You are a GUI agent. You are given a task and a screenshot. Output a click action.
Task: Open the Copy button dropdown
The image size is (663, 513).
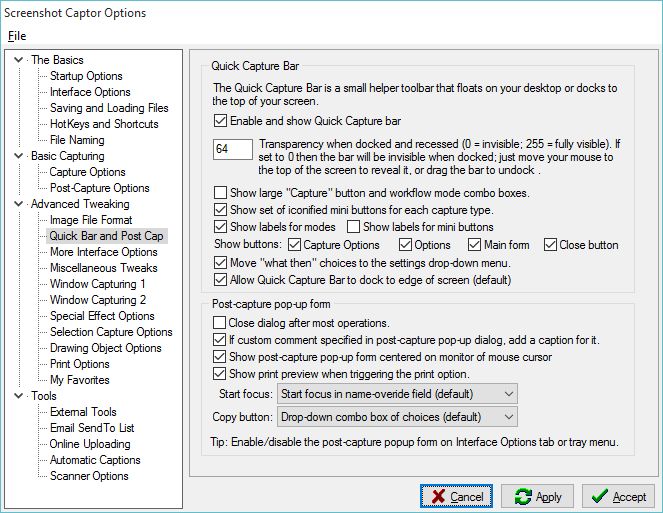pos(397,417)
